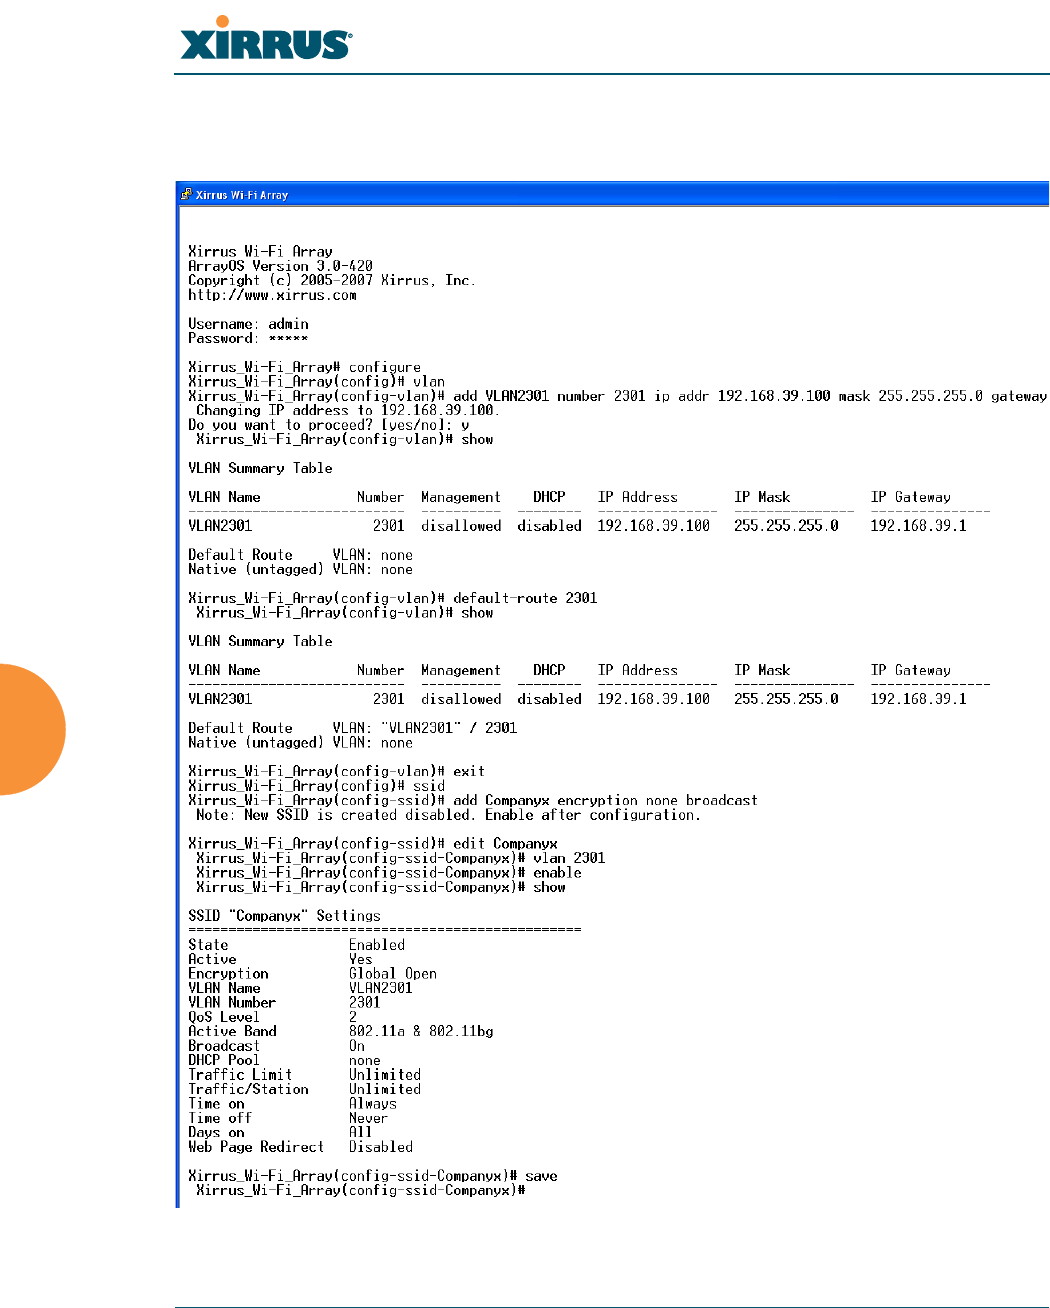Click the Xirrus logo at top
This screenshot has height=1308, width=1050.
(x=265, y=40)
